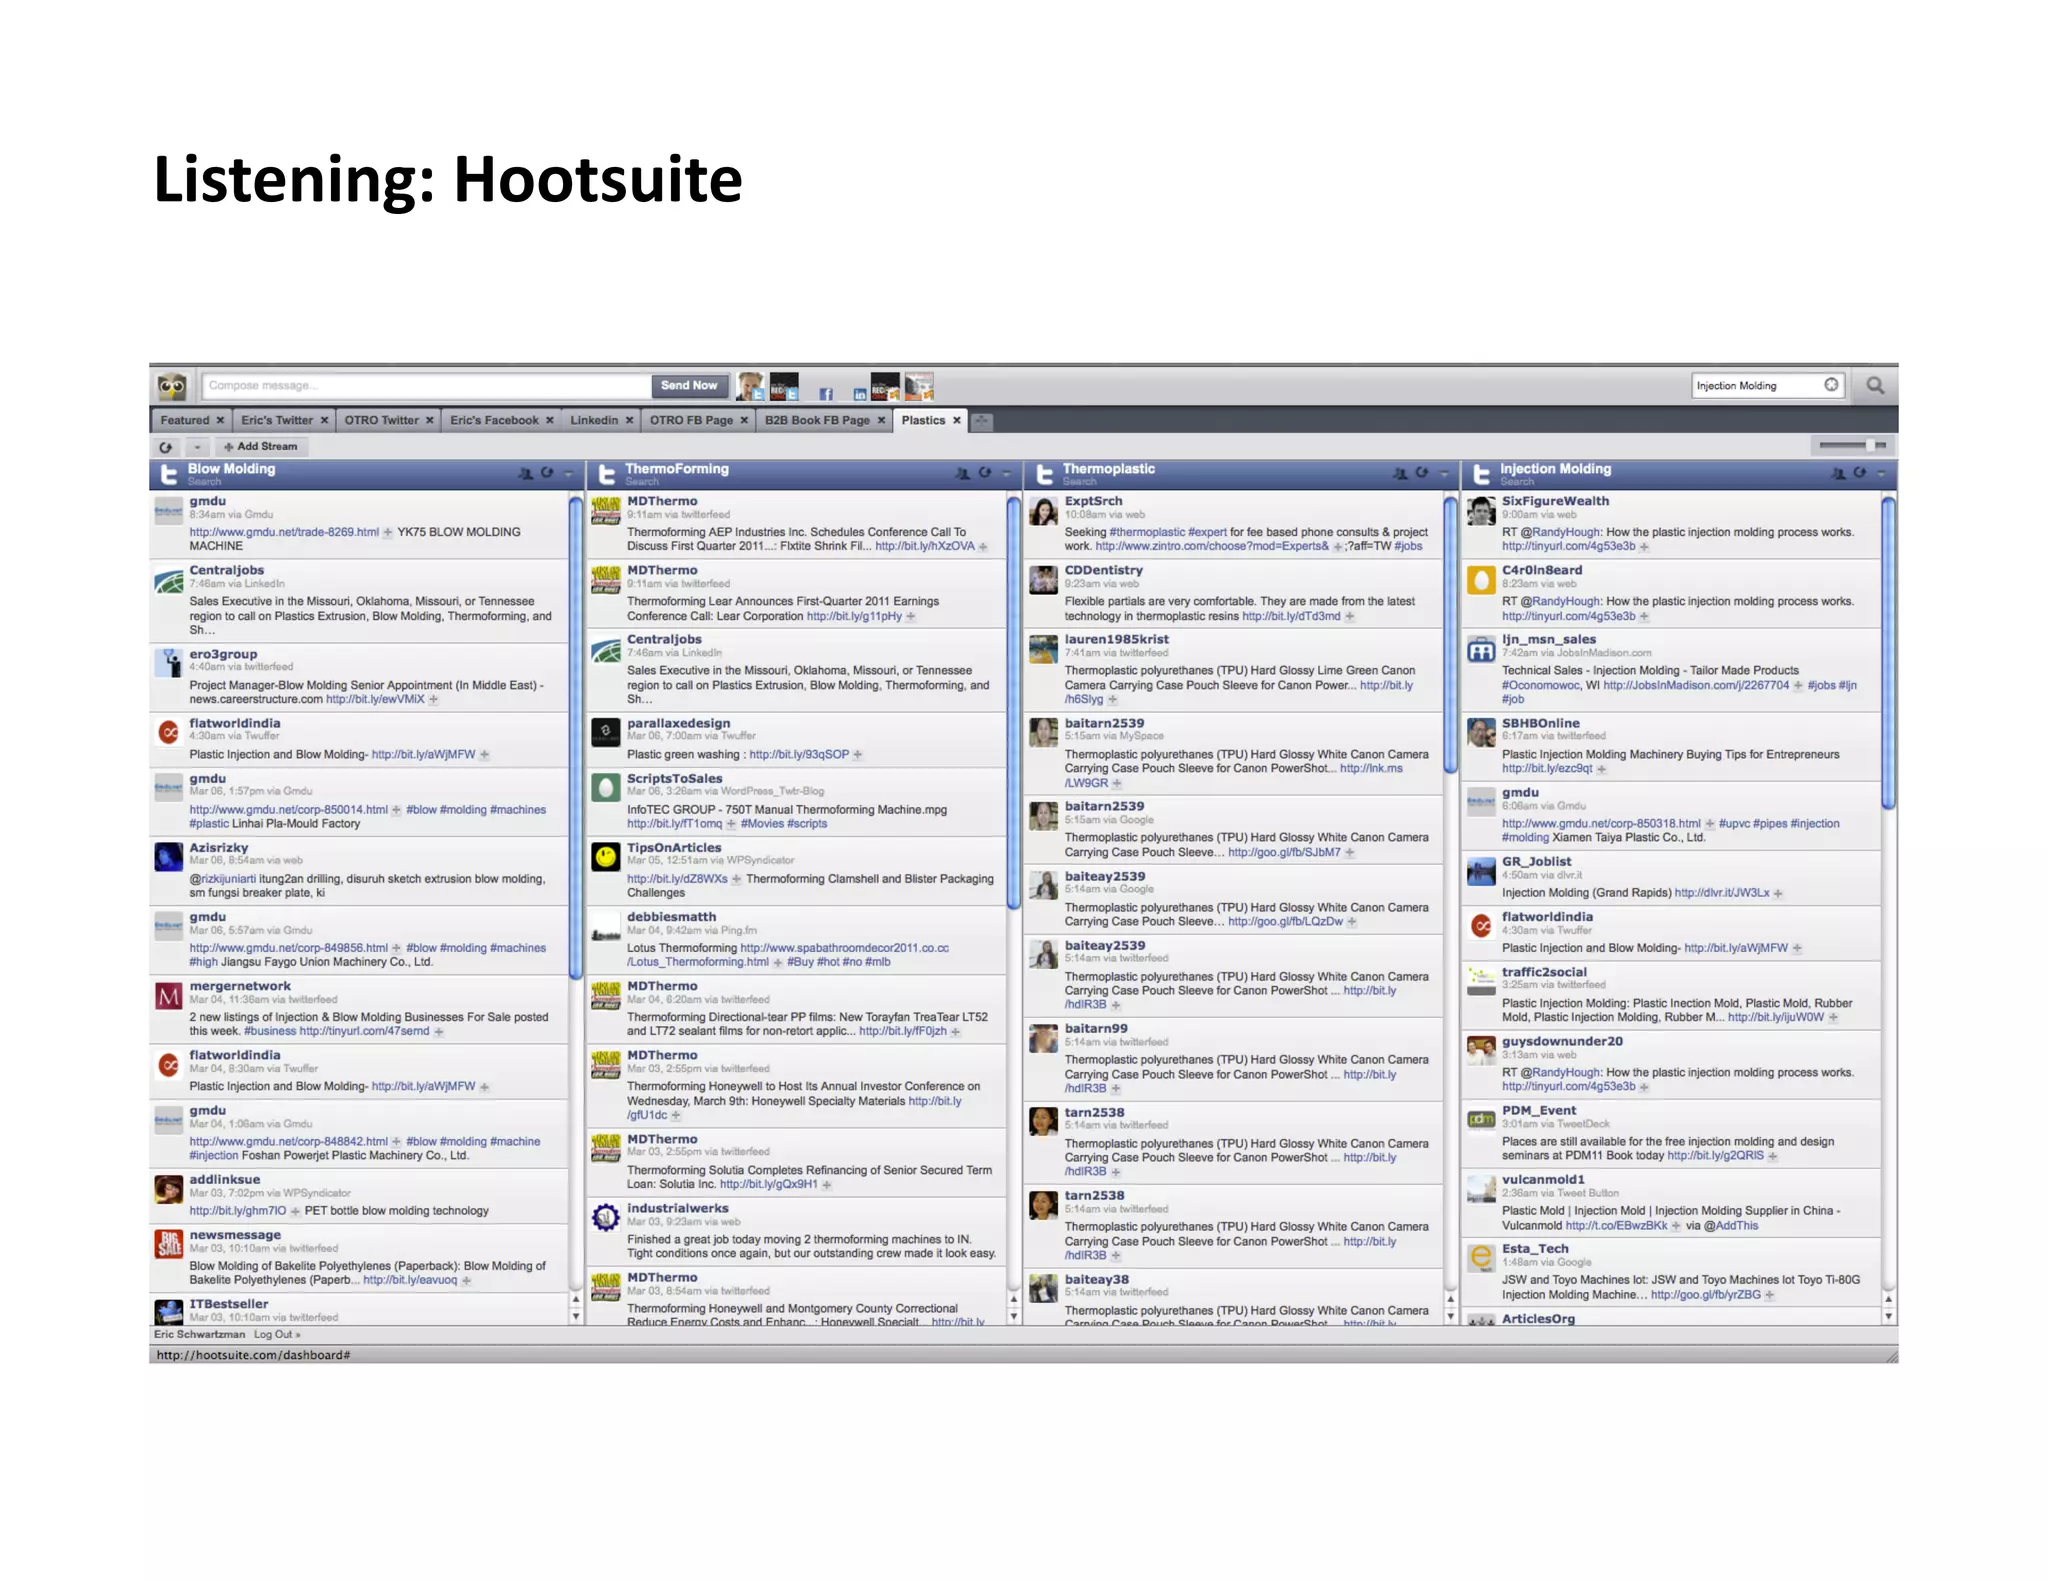The height and width of the screenshot is (1582, 2048).
Task: Add a new tab with plus icon
Action: 982,422
